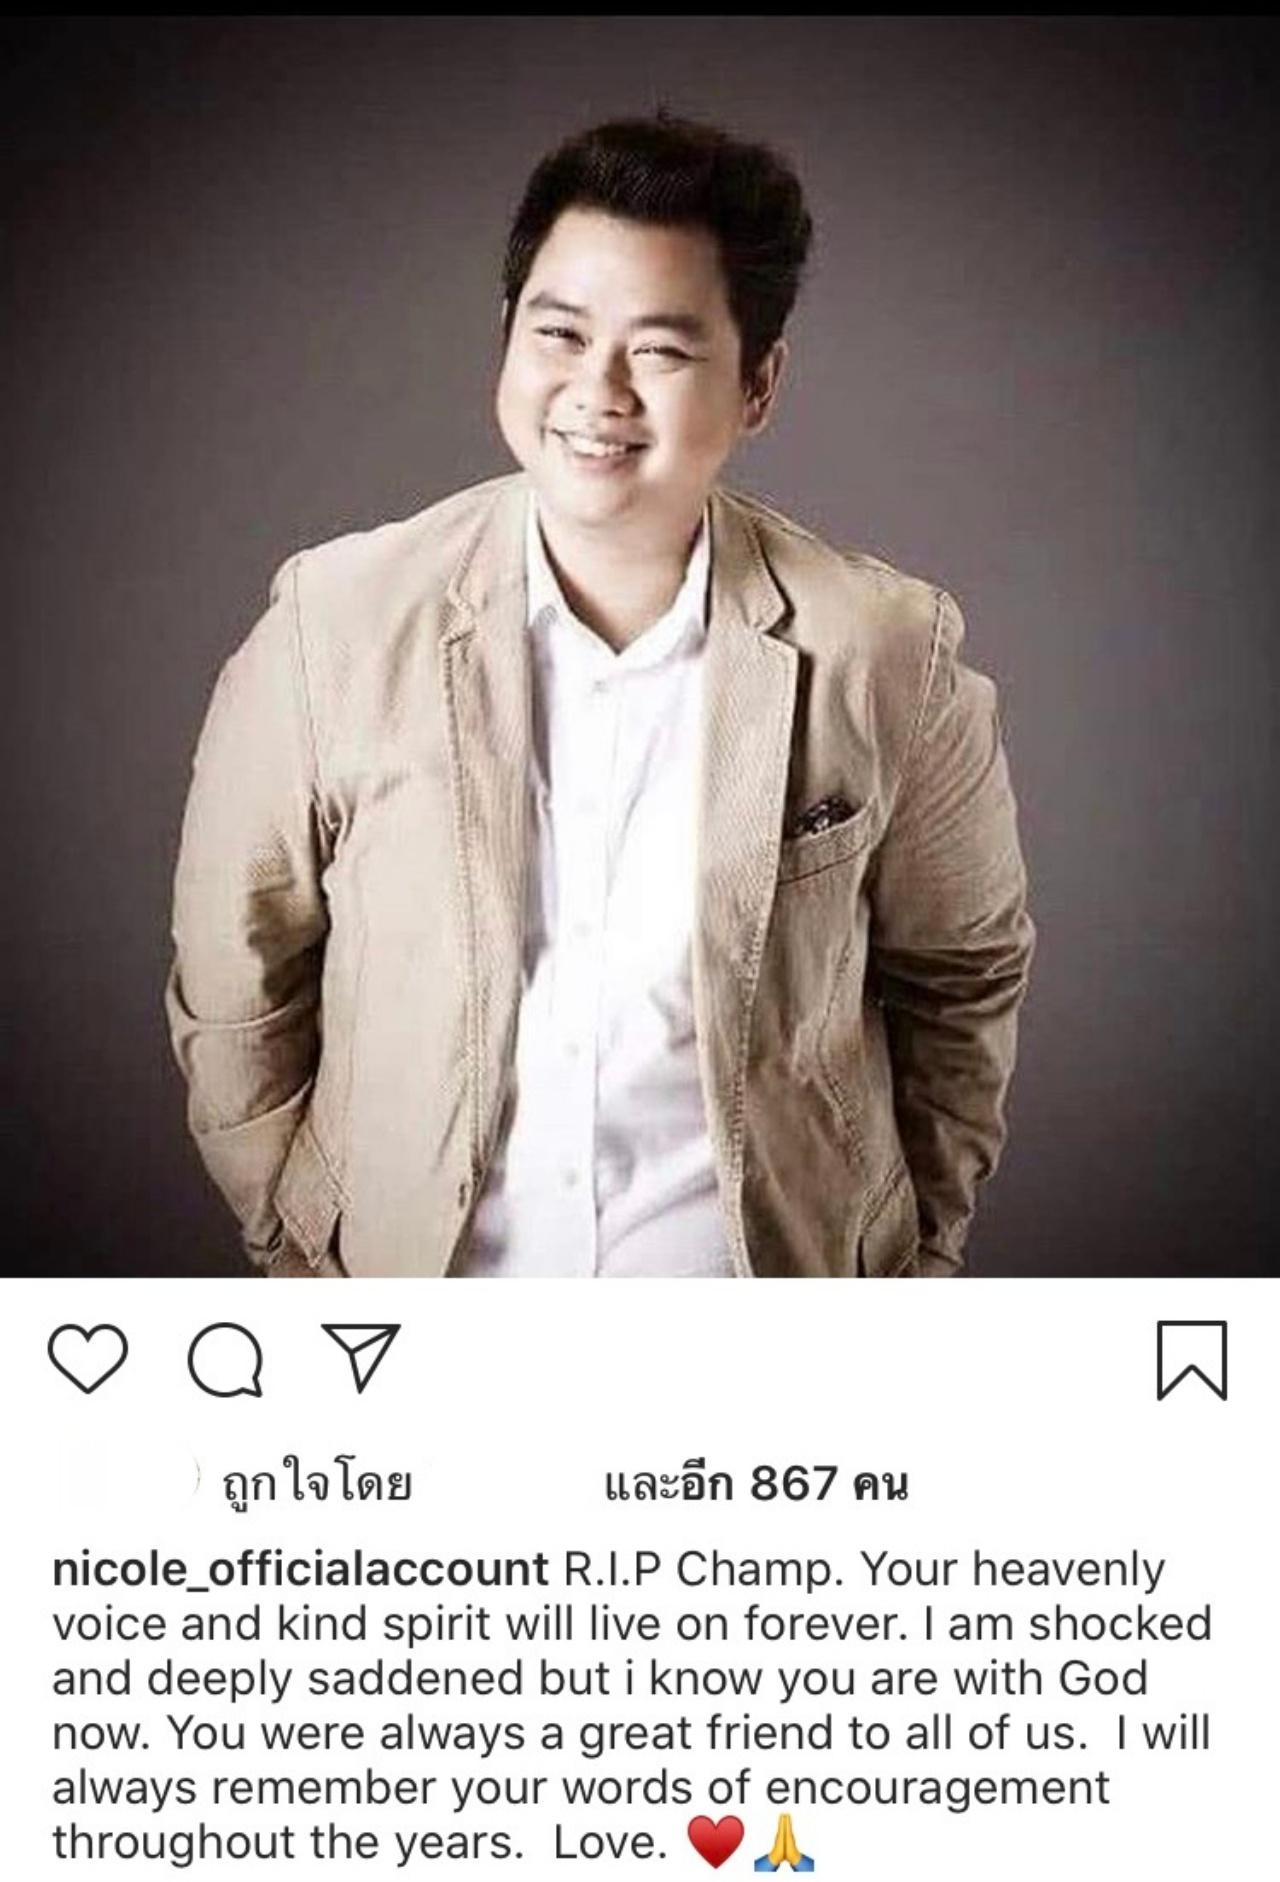
Task: Like the post with the heart icon
Action: (88, 1359)
